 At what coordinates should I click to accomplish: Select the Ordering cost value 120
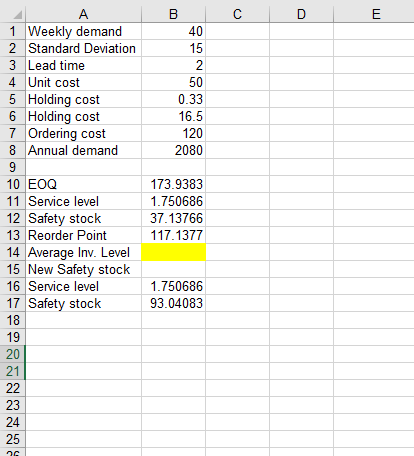tap(173, 133)
